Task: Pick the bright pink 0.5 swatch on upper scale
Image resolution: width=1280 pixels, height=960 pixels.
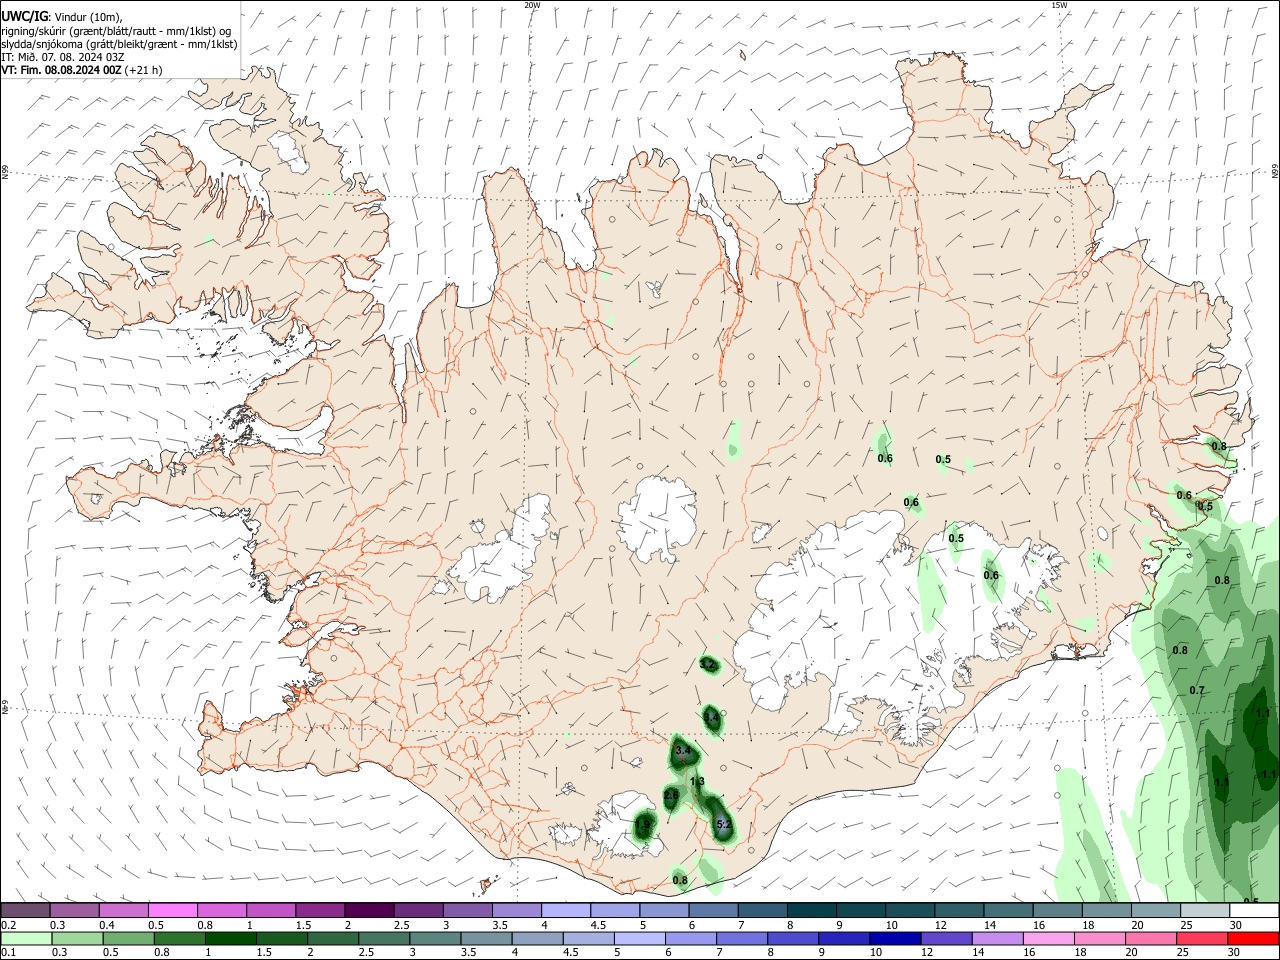Action: point(172,910)
